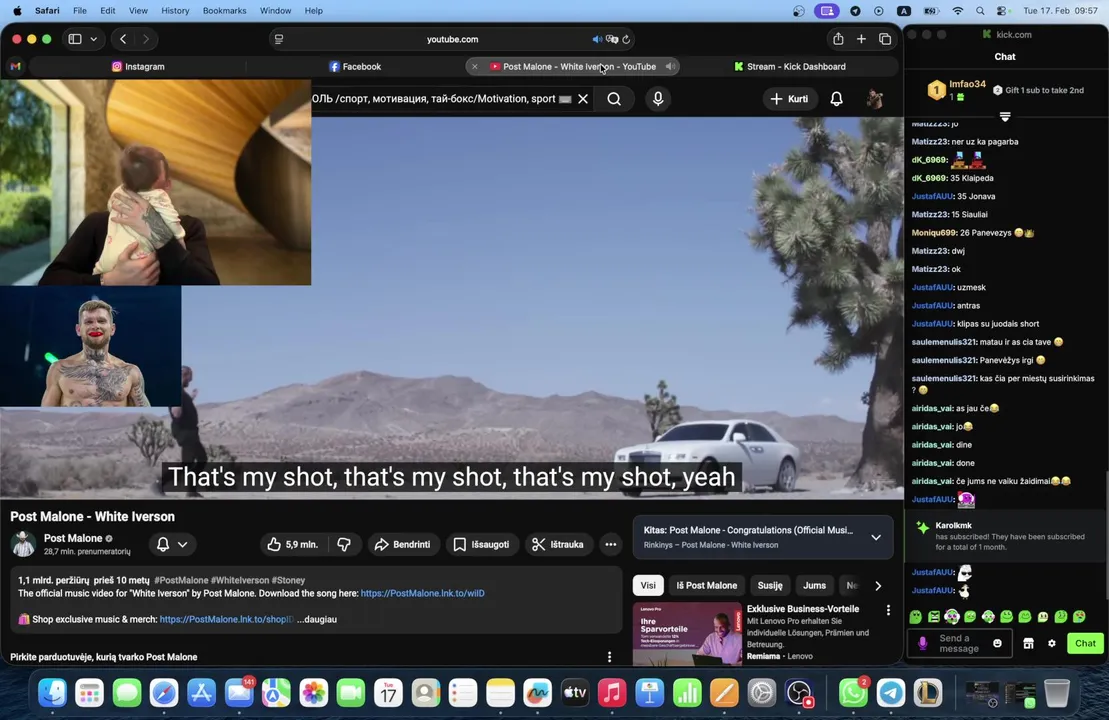Screen dimensions: 1109x720
Task: Clear the YouTube search field with X
Action: (583, 99)
